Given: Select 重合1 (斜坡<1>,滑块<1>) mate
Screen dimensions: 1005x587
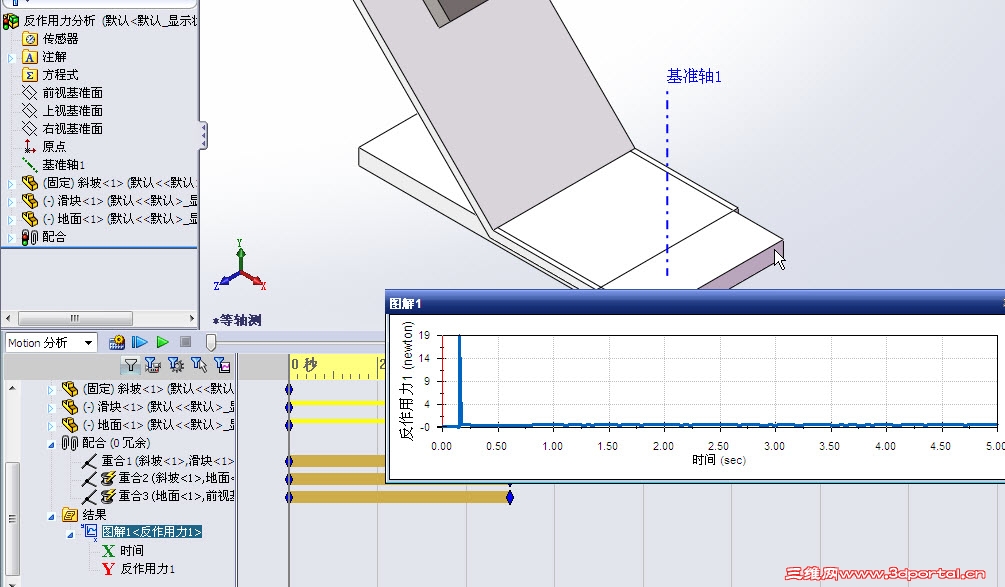Looking at the screenshot, I should pos(167,461).
